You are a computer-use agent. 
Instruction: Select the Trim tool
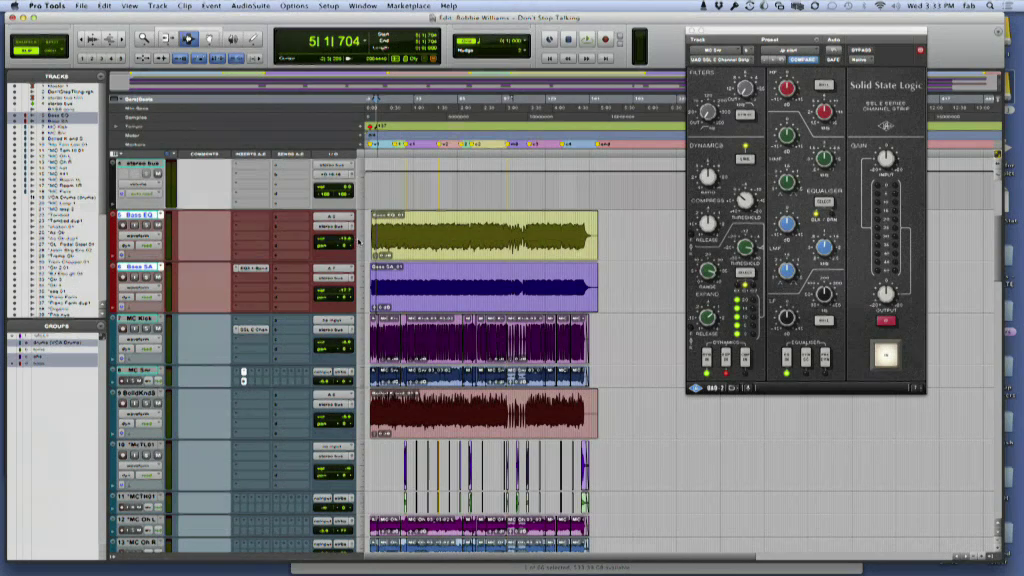(167, 39)
